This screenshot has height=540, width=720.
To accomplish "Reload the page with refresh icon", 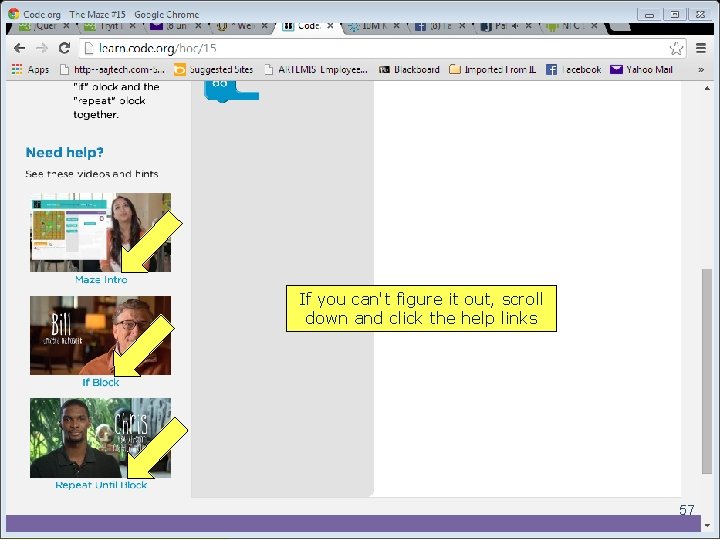I will 64,48.
